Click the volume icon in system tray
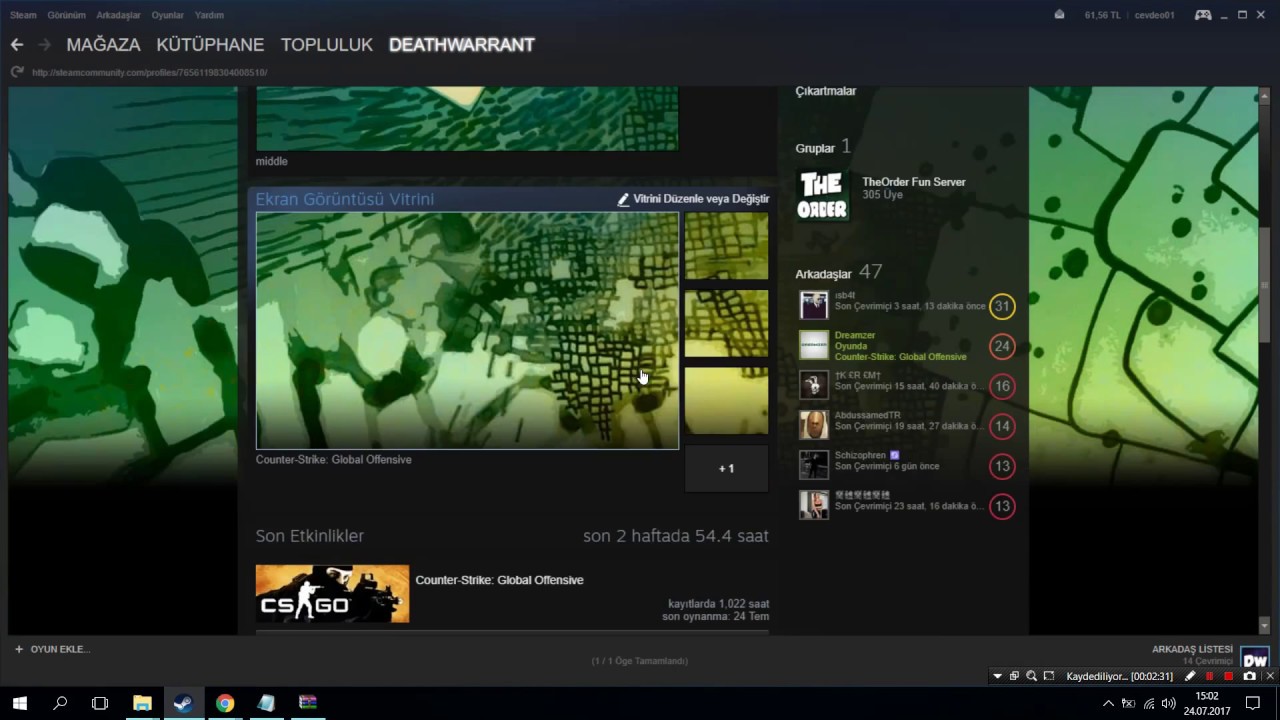Screen dimensions: 1280x720 1168,703
